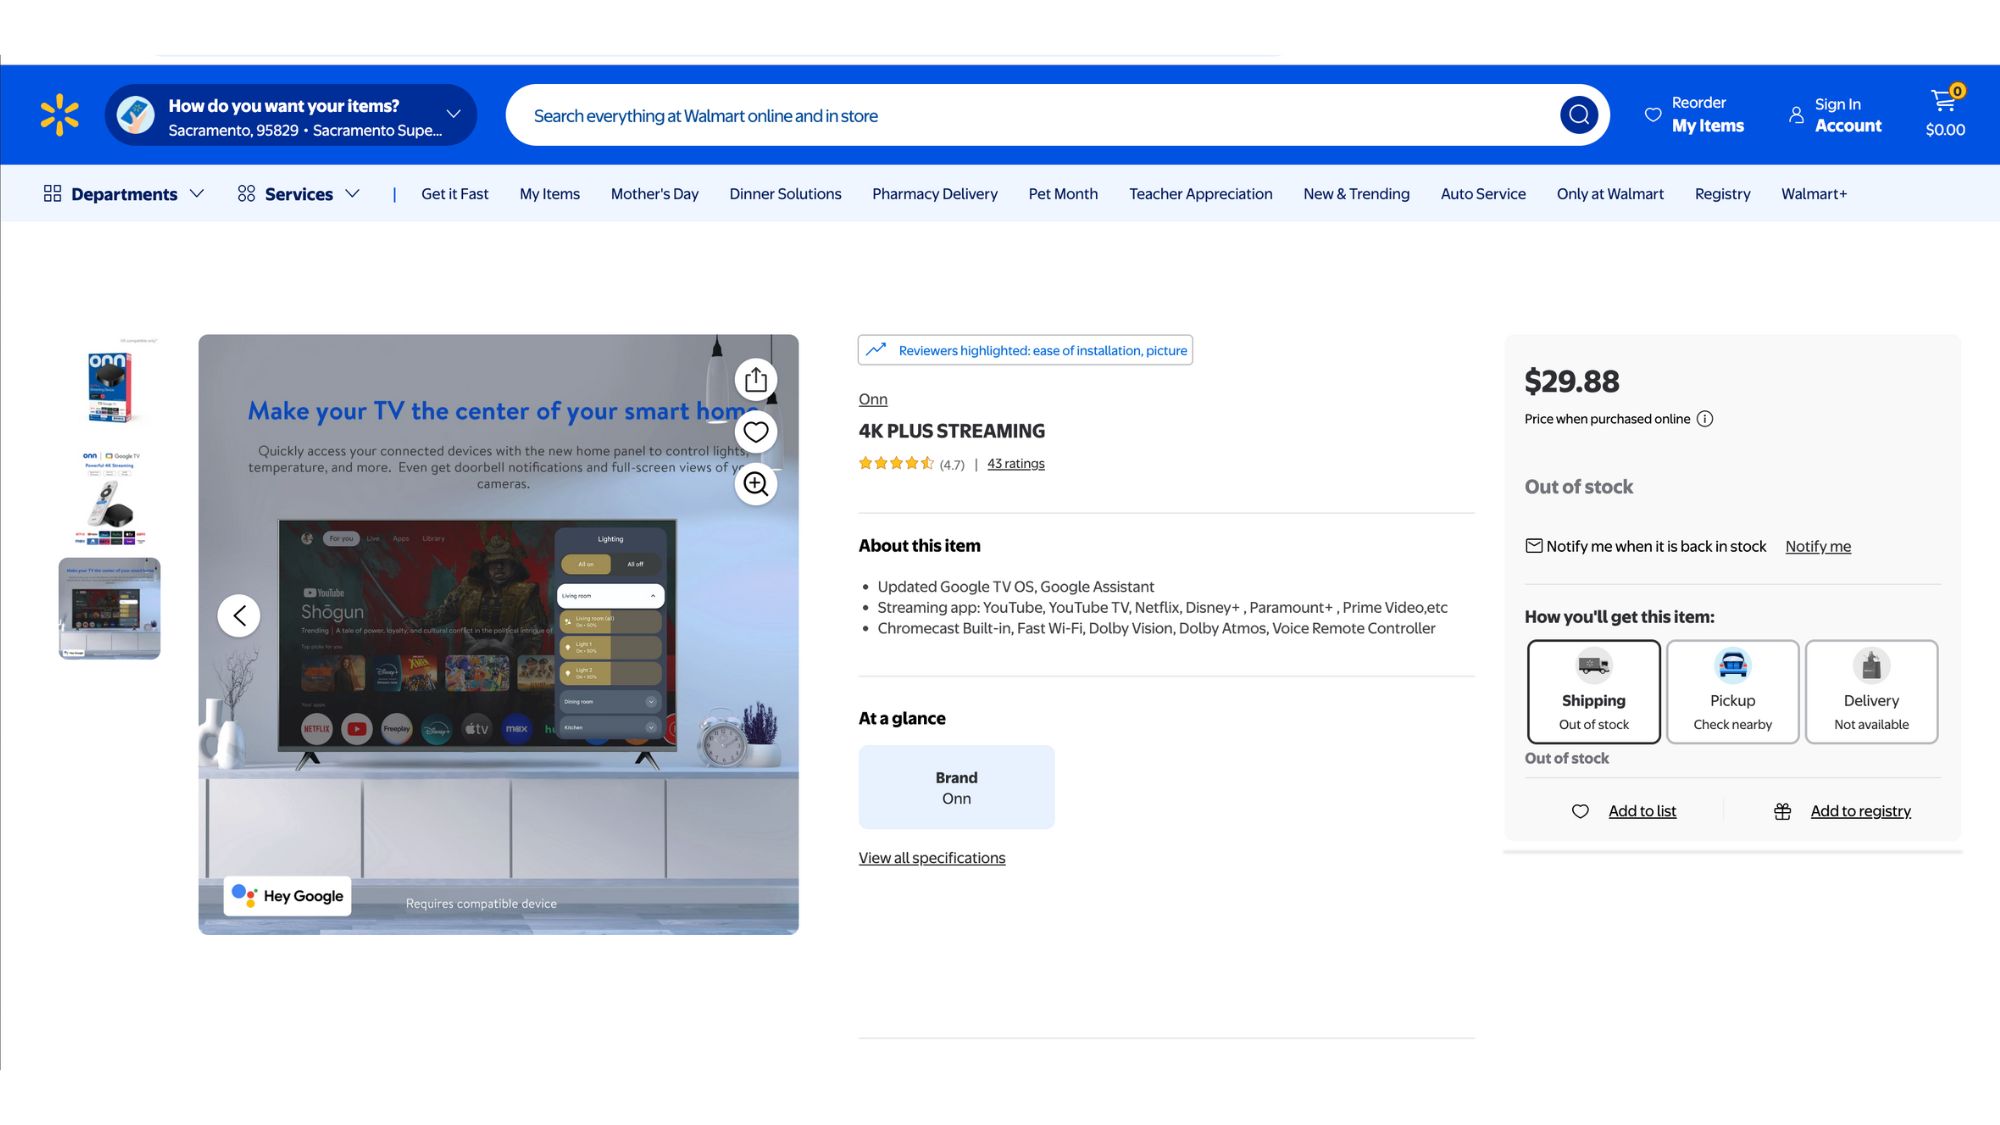Open New & Trending nav link
2000x1125 pixels.
pos(1357,194)
